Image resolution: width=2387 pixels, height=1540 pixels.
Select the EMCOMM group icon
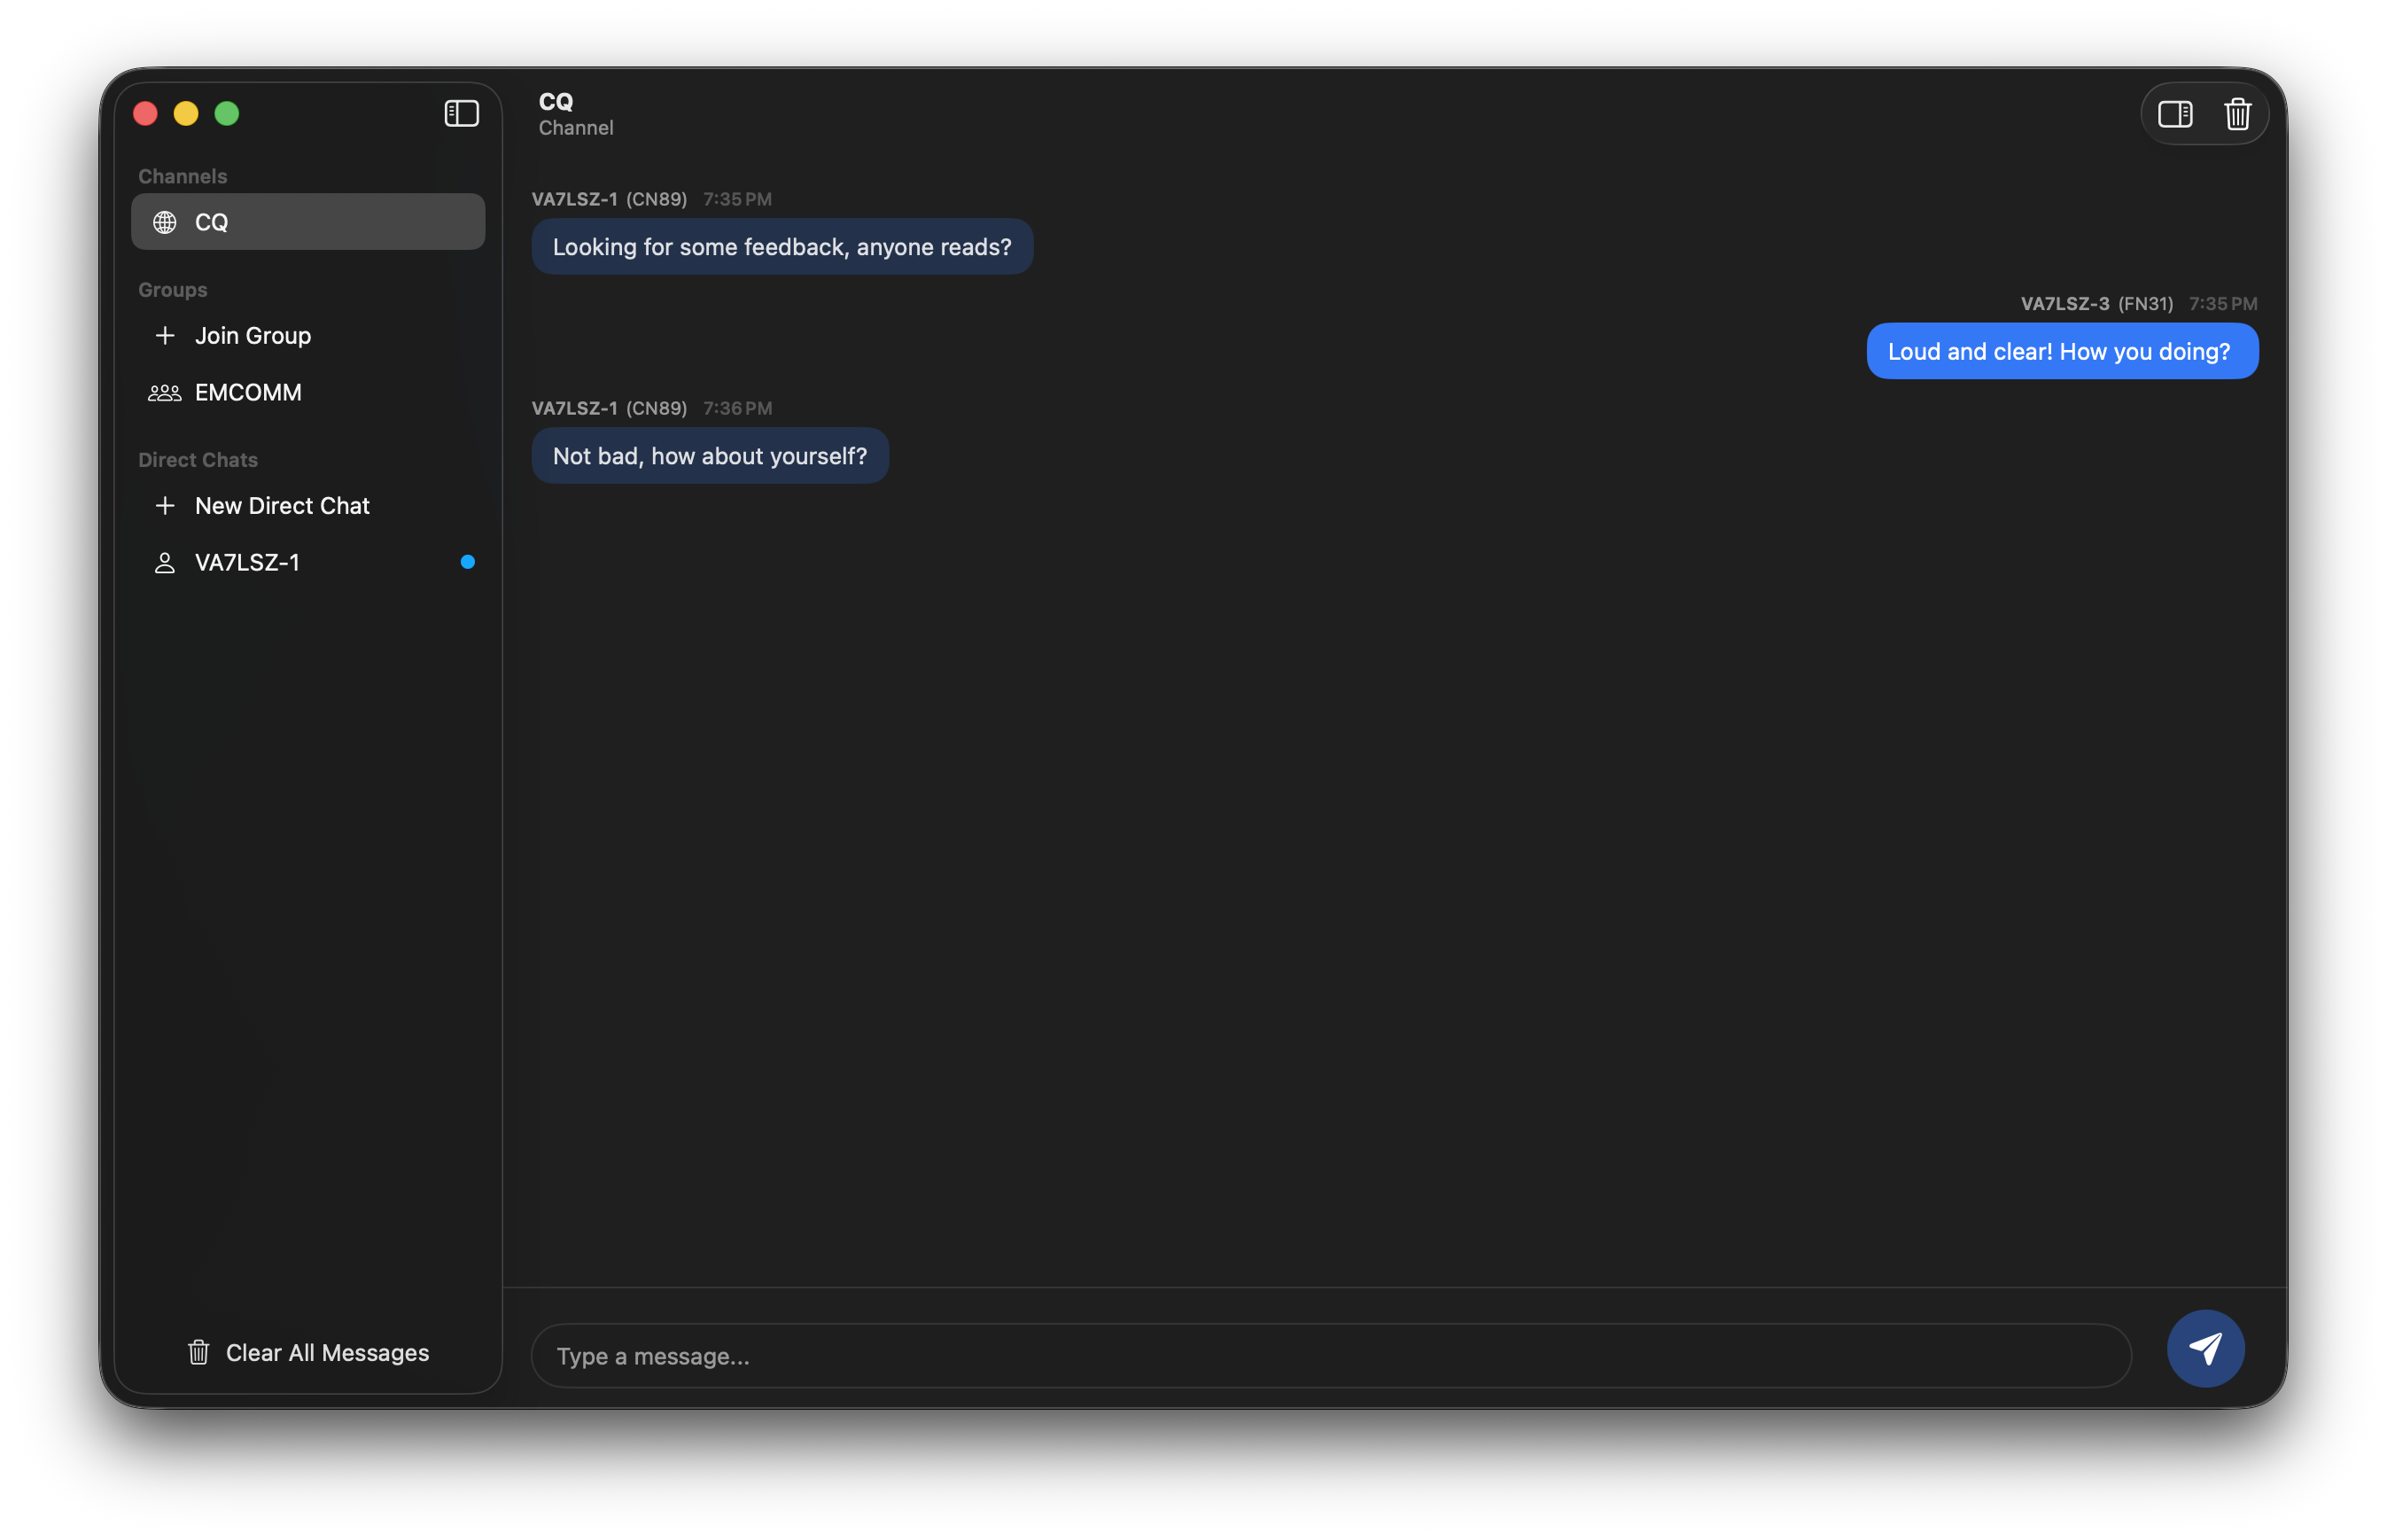[x=164, y=392]
